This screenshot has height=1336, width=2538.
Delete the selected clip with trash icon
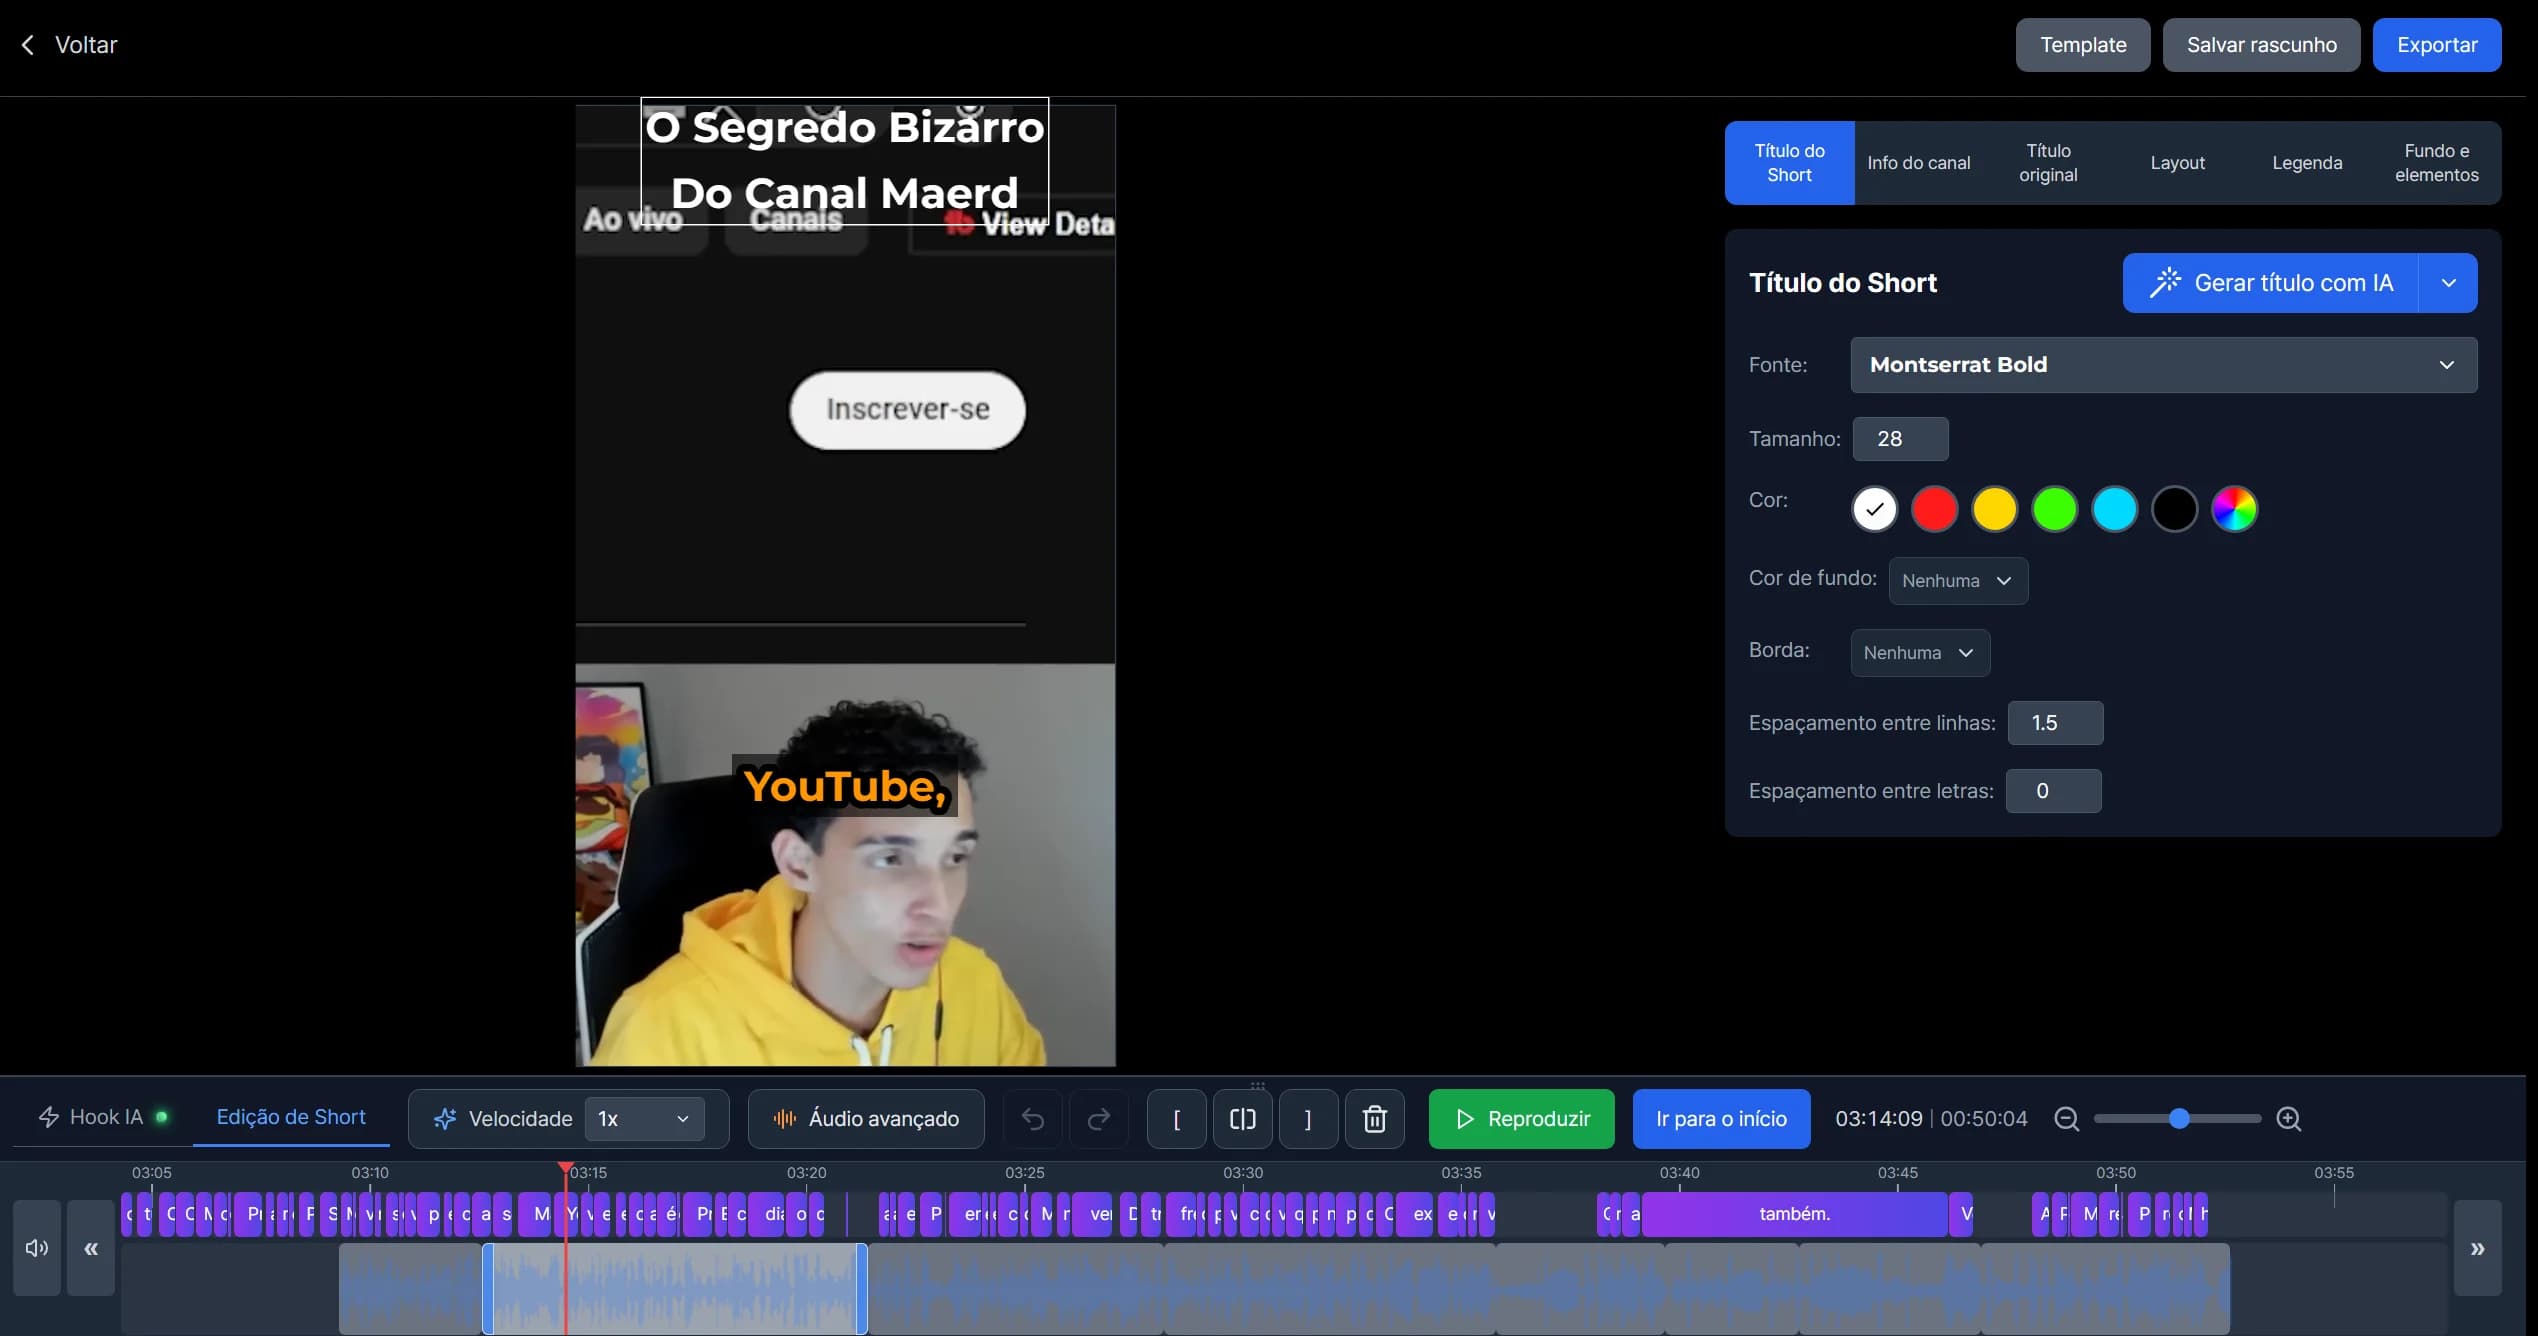1374,1118
